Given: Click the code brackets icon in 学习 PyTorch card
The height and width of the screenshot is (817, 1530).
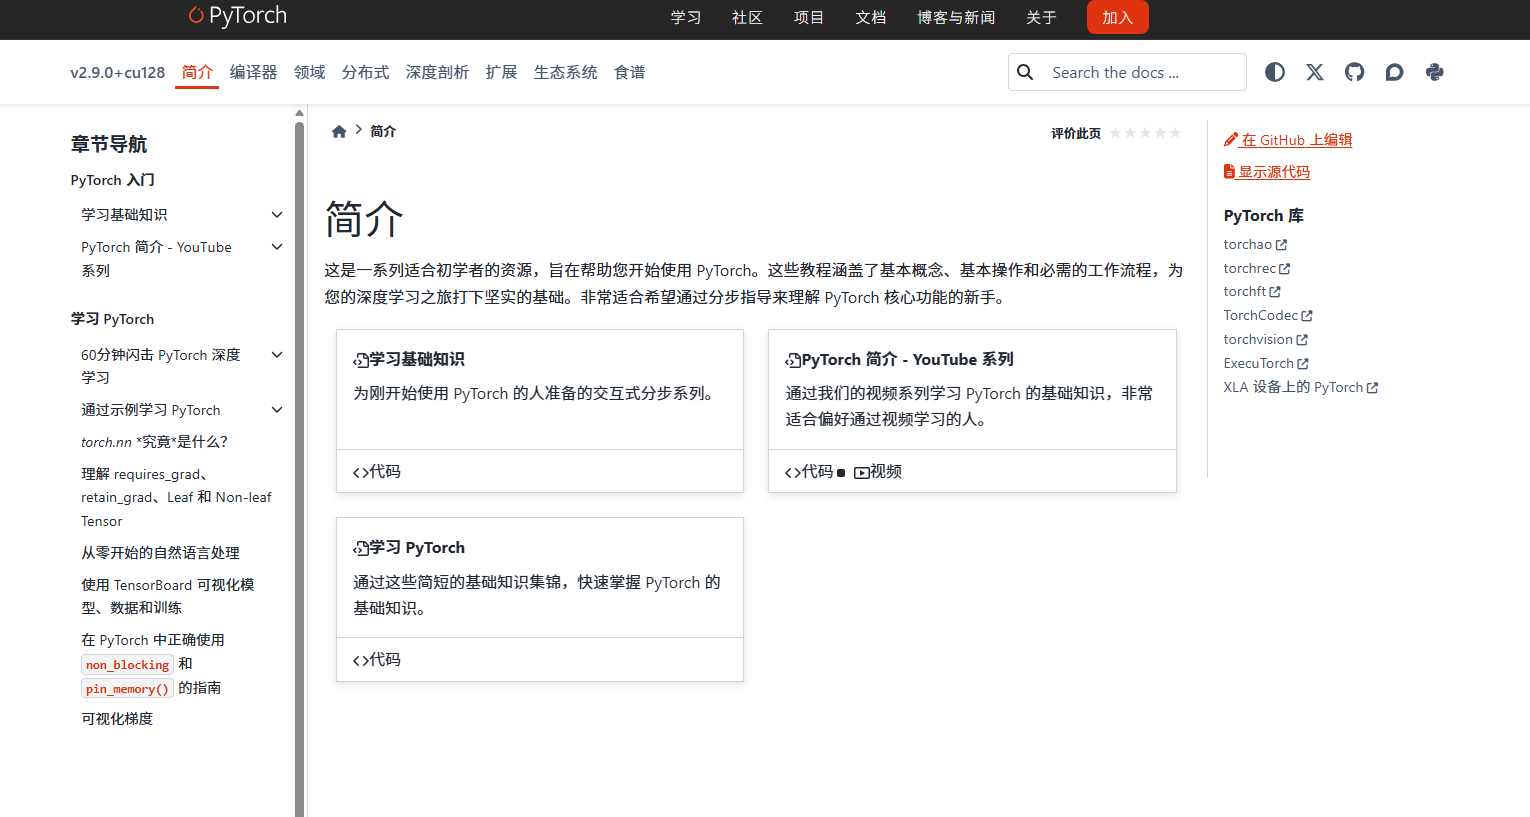Looking at the screenshot, I should pos(360,660).
